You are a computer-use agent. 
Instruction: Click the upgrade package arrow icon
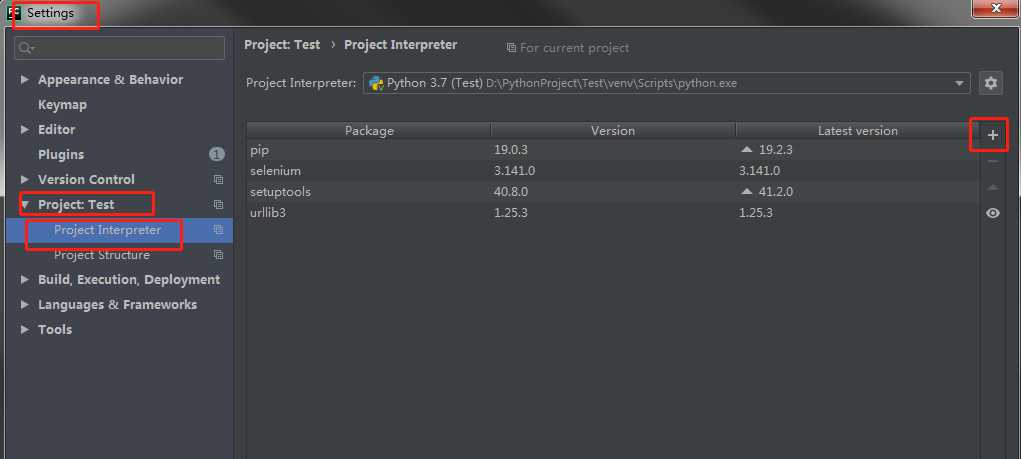pos(992,188)
